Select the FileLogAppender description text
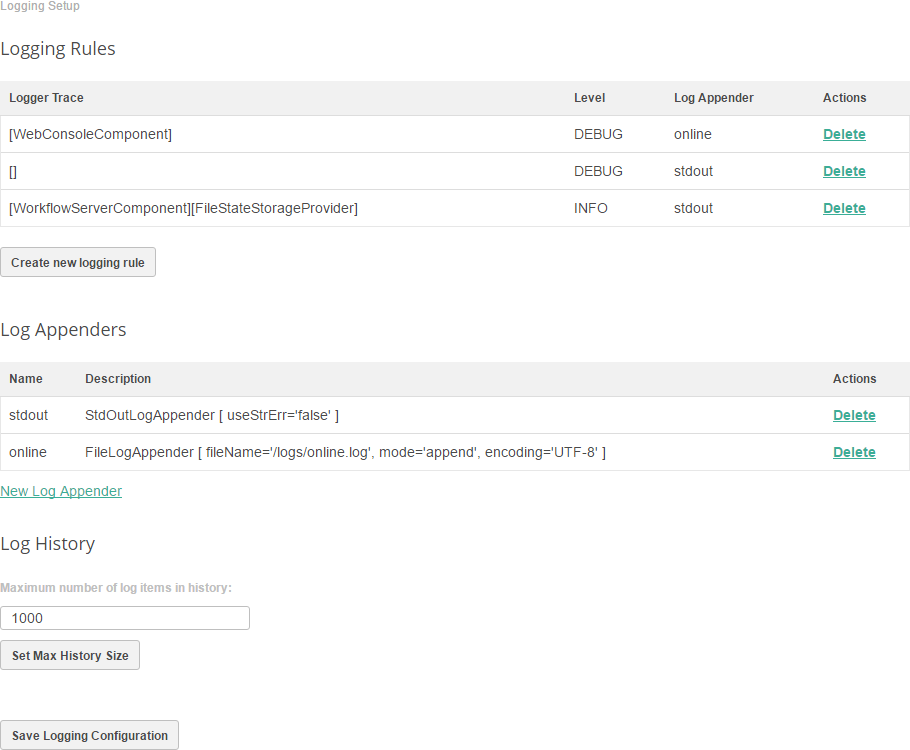Screen dimensions: 910x750 (x=345, y=452)
